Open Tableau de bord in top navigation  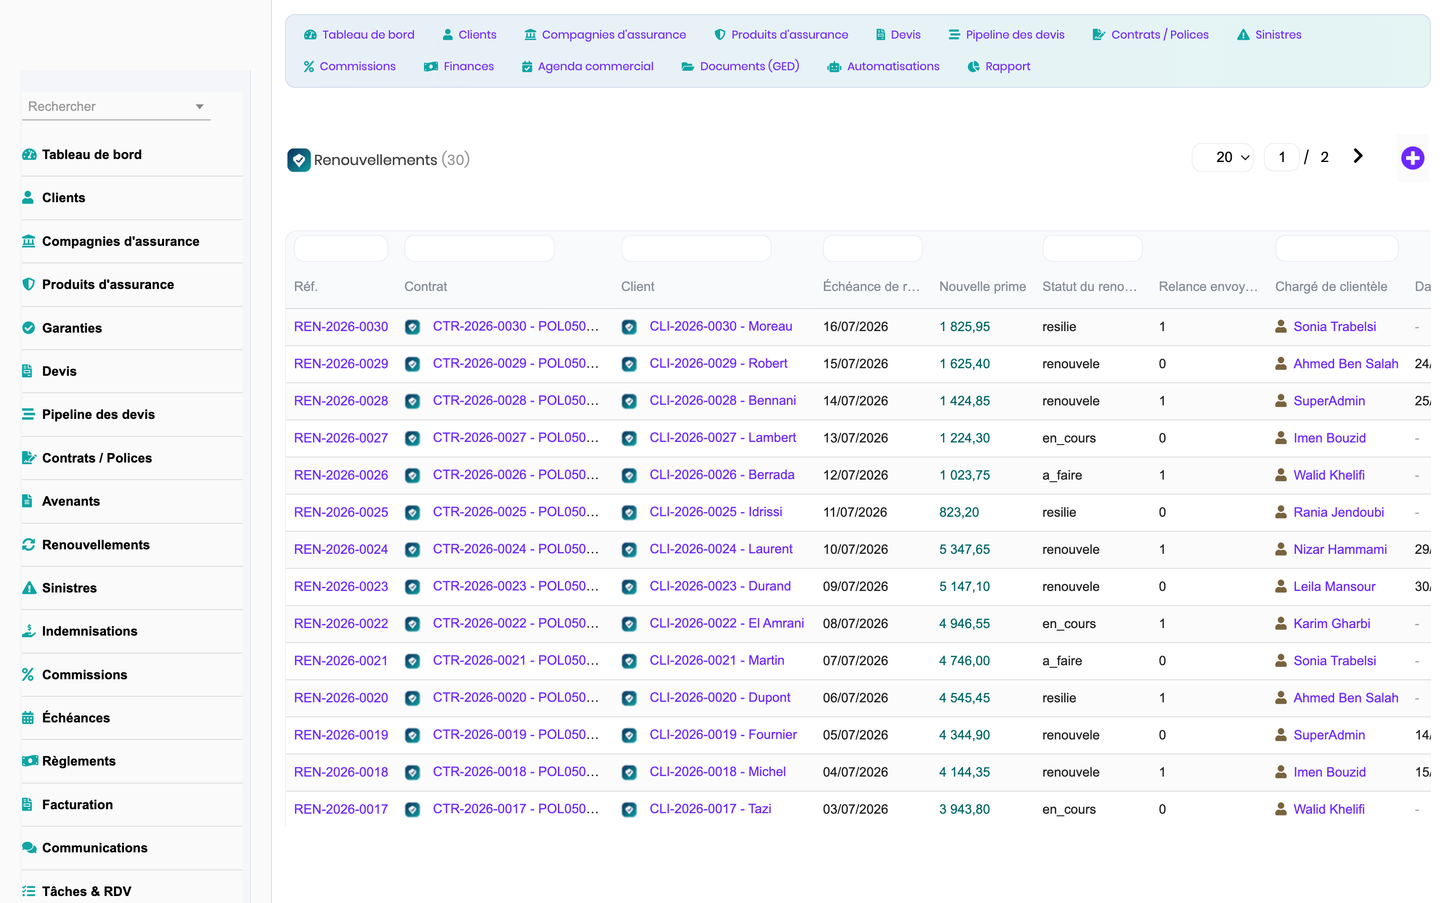pos(359,35)
